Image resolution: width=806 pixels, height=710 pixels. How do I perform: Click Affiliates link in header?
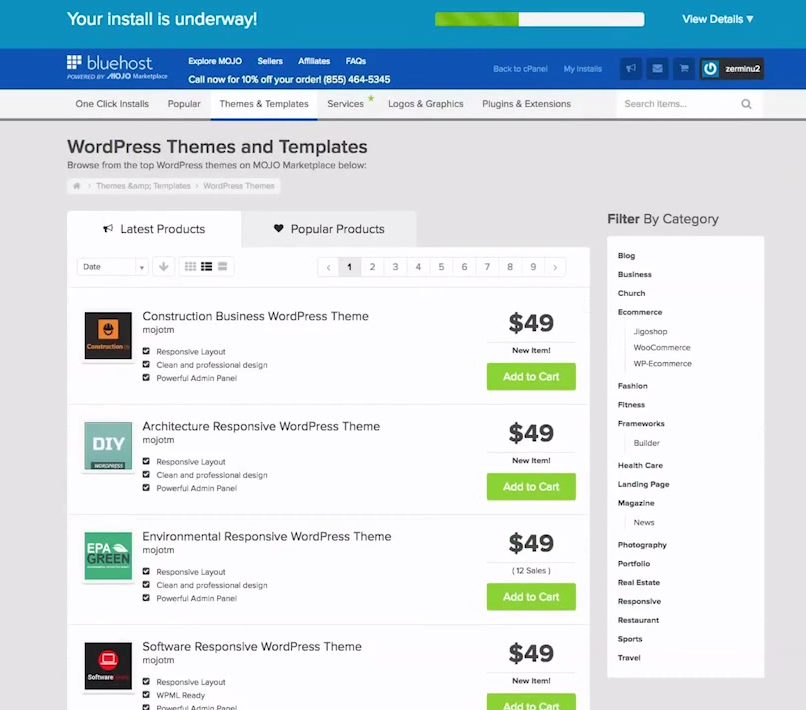[x=314, y=61]
